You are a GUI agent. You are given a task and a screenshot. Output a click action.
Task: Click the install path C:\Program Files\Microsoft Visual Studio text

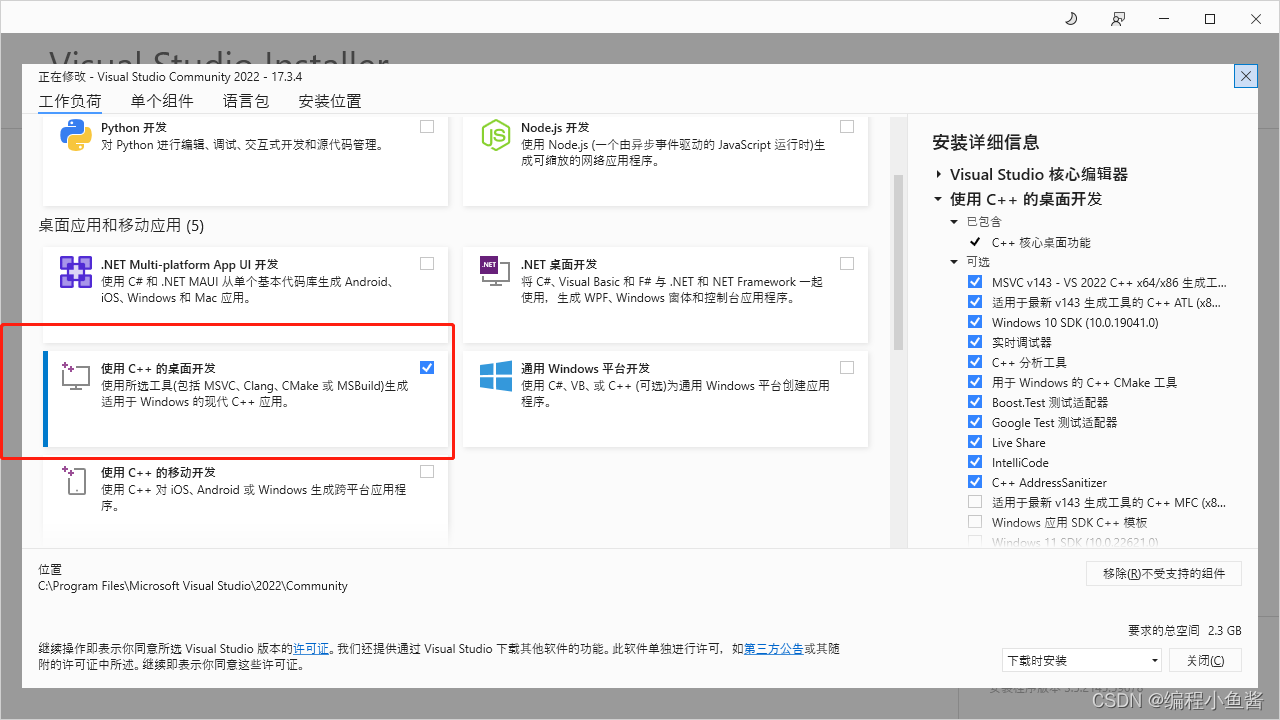pyautogui.click(x=193, y=586)
